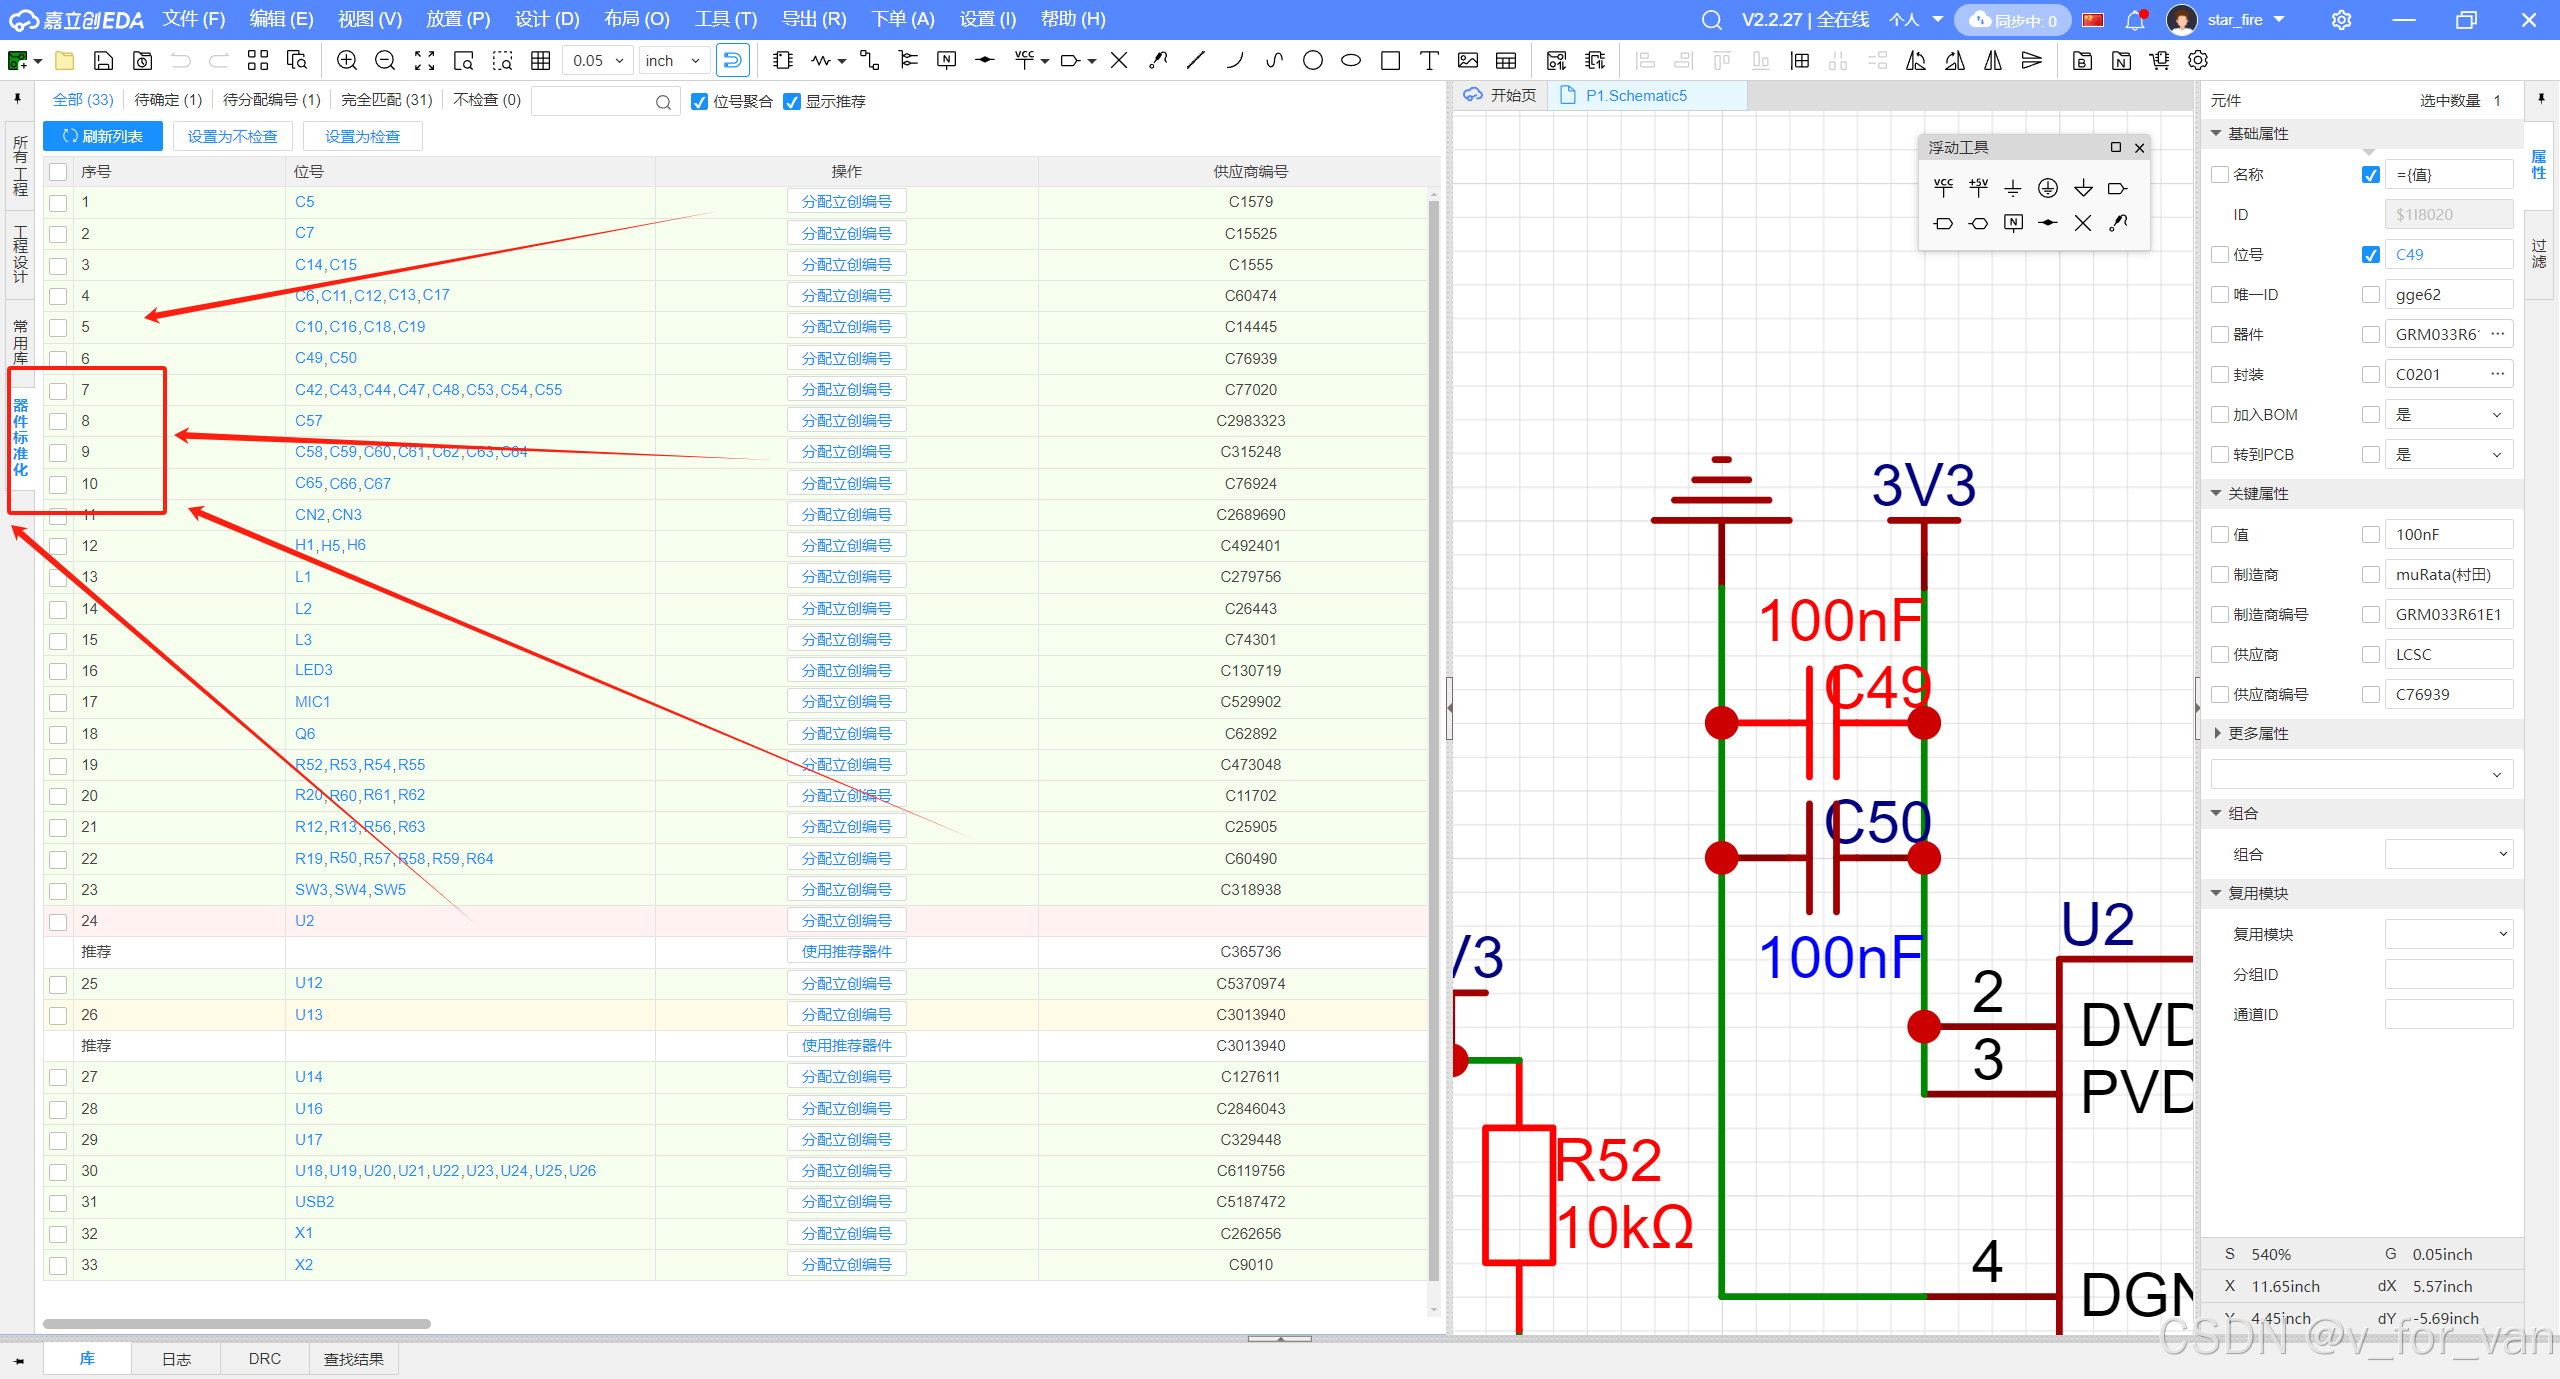2560x1379 pixels.
Task: Check the box for row 24 U2
Action: point(58,921)
